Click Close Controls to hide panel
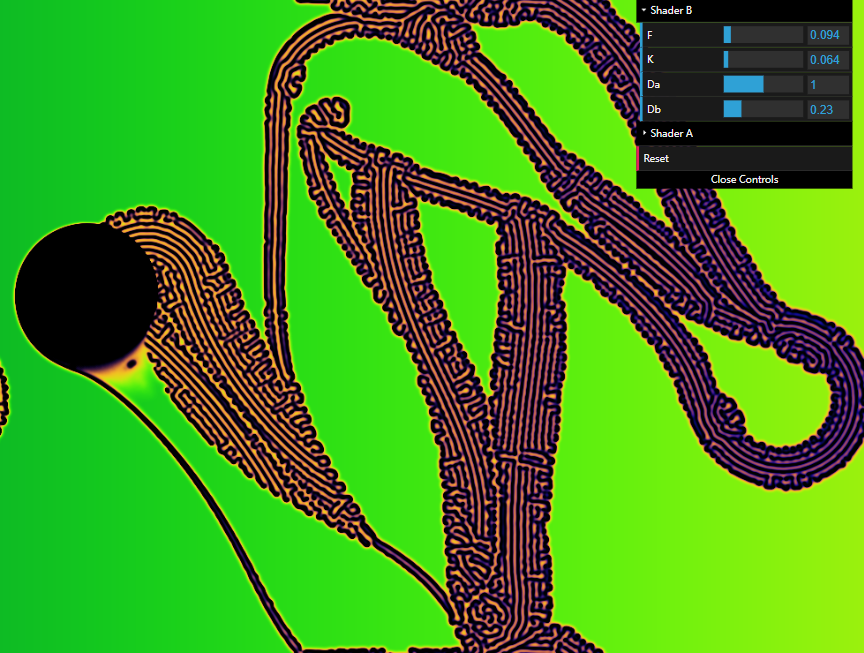 pos(744,180)
